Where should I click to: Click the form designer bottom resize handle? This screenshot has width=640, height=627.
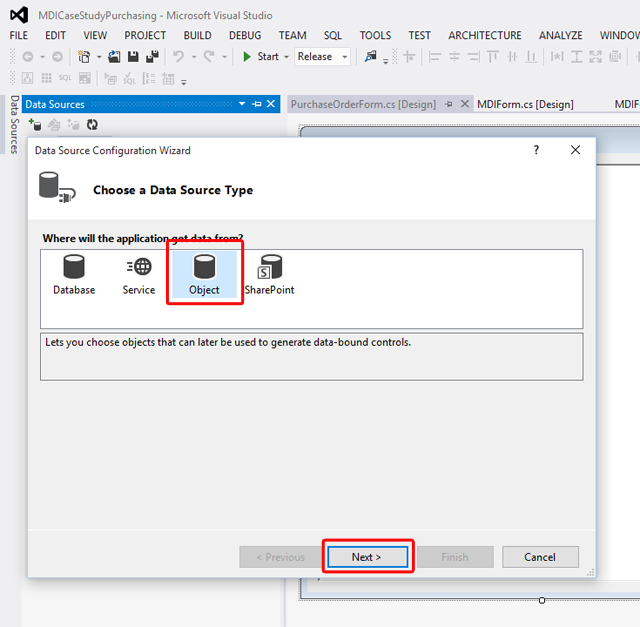click(x=542, y=600)
